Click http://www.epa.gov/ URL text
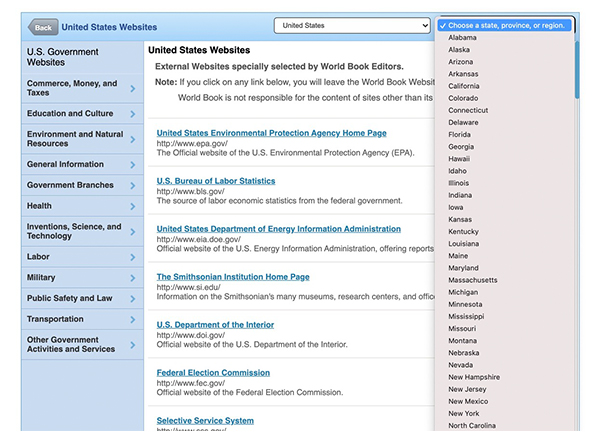Image resolution: width=600 pixels, height=432 pixels. tap(192, 143)
